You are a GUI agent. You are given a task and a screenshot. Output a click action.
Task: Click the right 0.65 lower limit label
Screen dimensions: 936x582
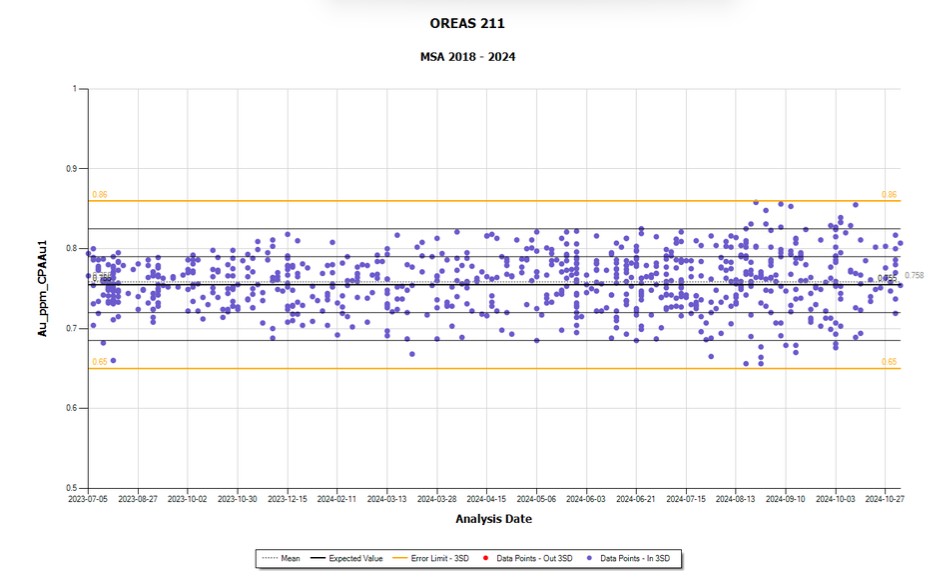click(889, 362)
